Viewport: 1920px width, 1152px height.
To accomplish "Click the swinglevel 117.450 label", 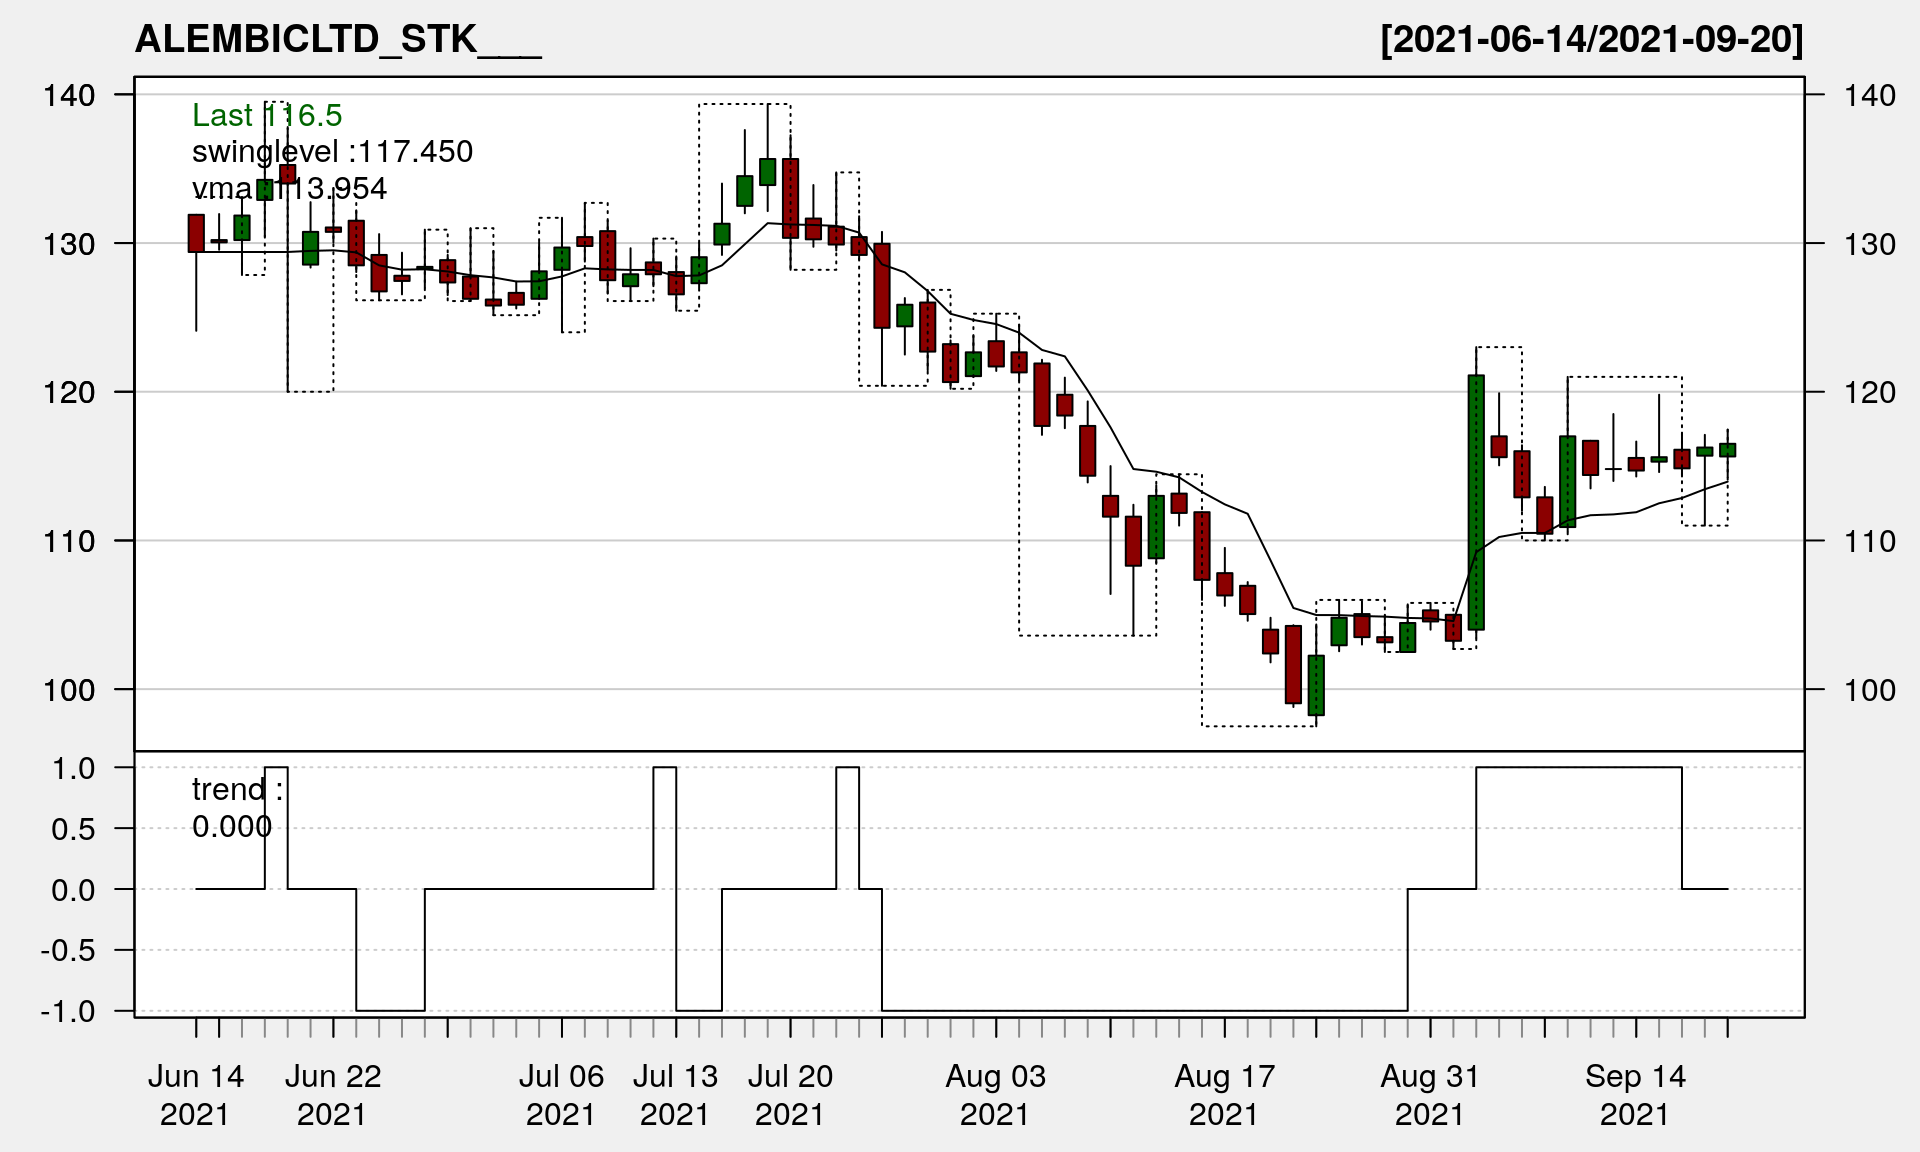I will click(x=332, y=152).
